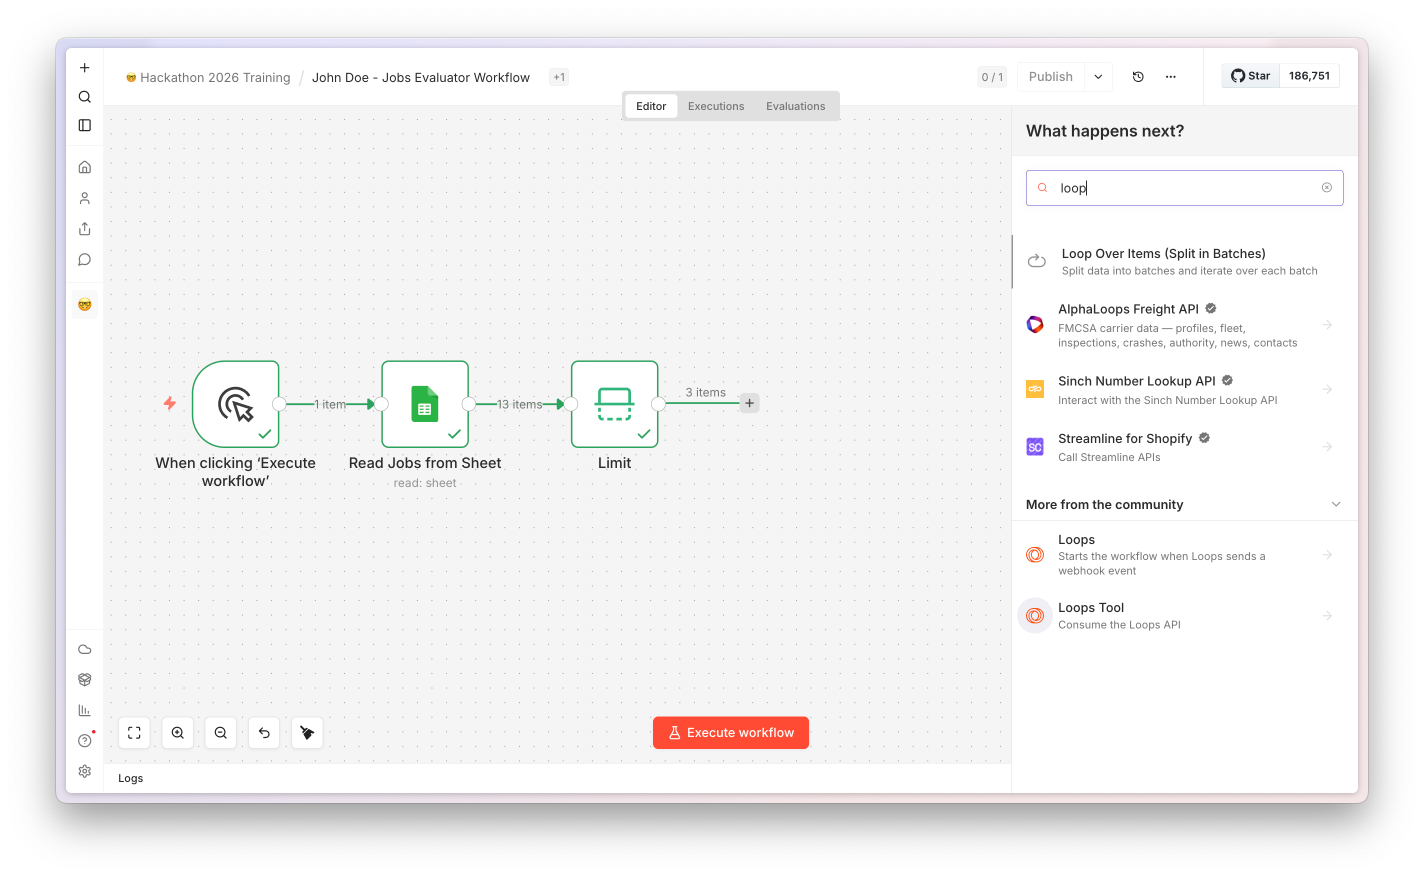Open the three-dots workflow options menu
Screen dimensions: 1424x877
pyautogui.click(x=1171, y=77)
